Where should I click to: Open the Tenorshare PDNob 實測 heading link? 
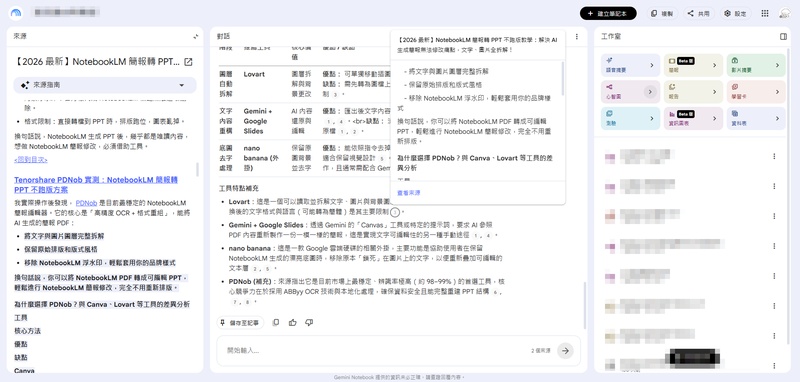pyautogui.click(x=96, y=185)
